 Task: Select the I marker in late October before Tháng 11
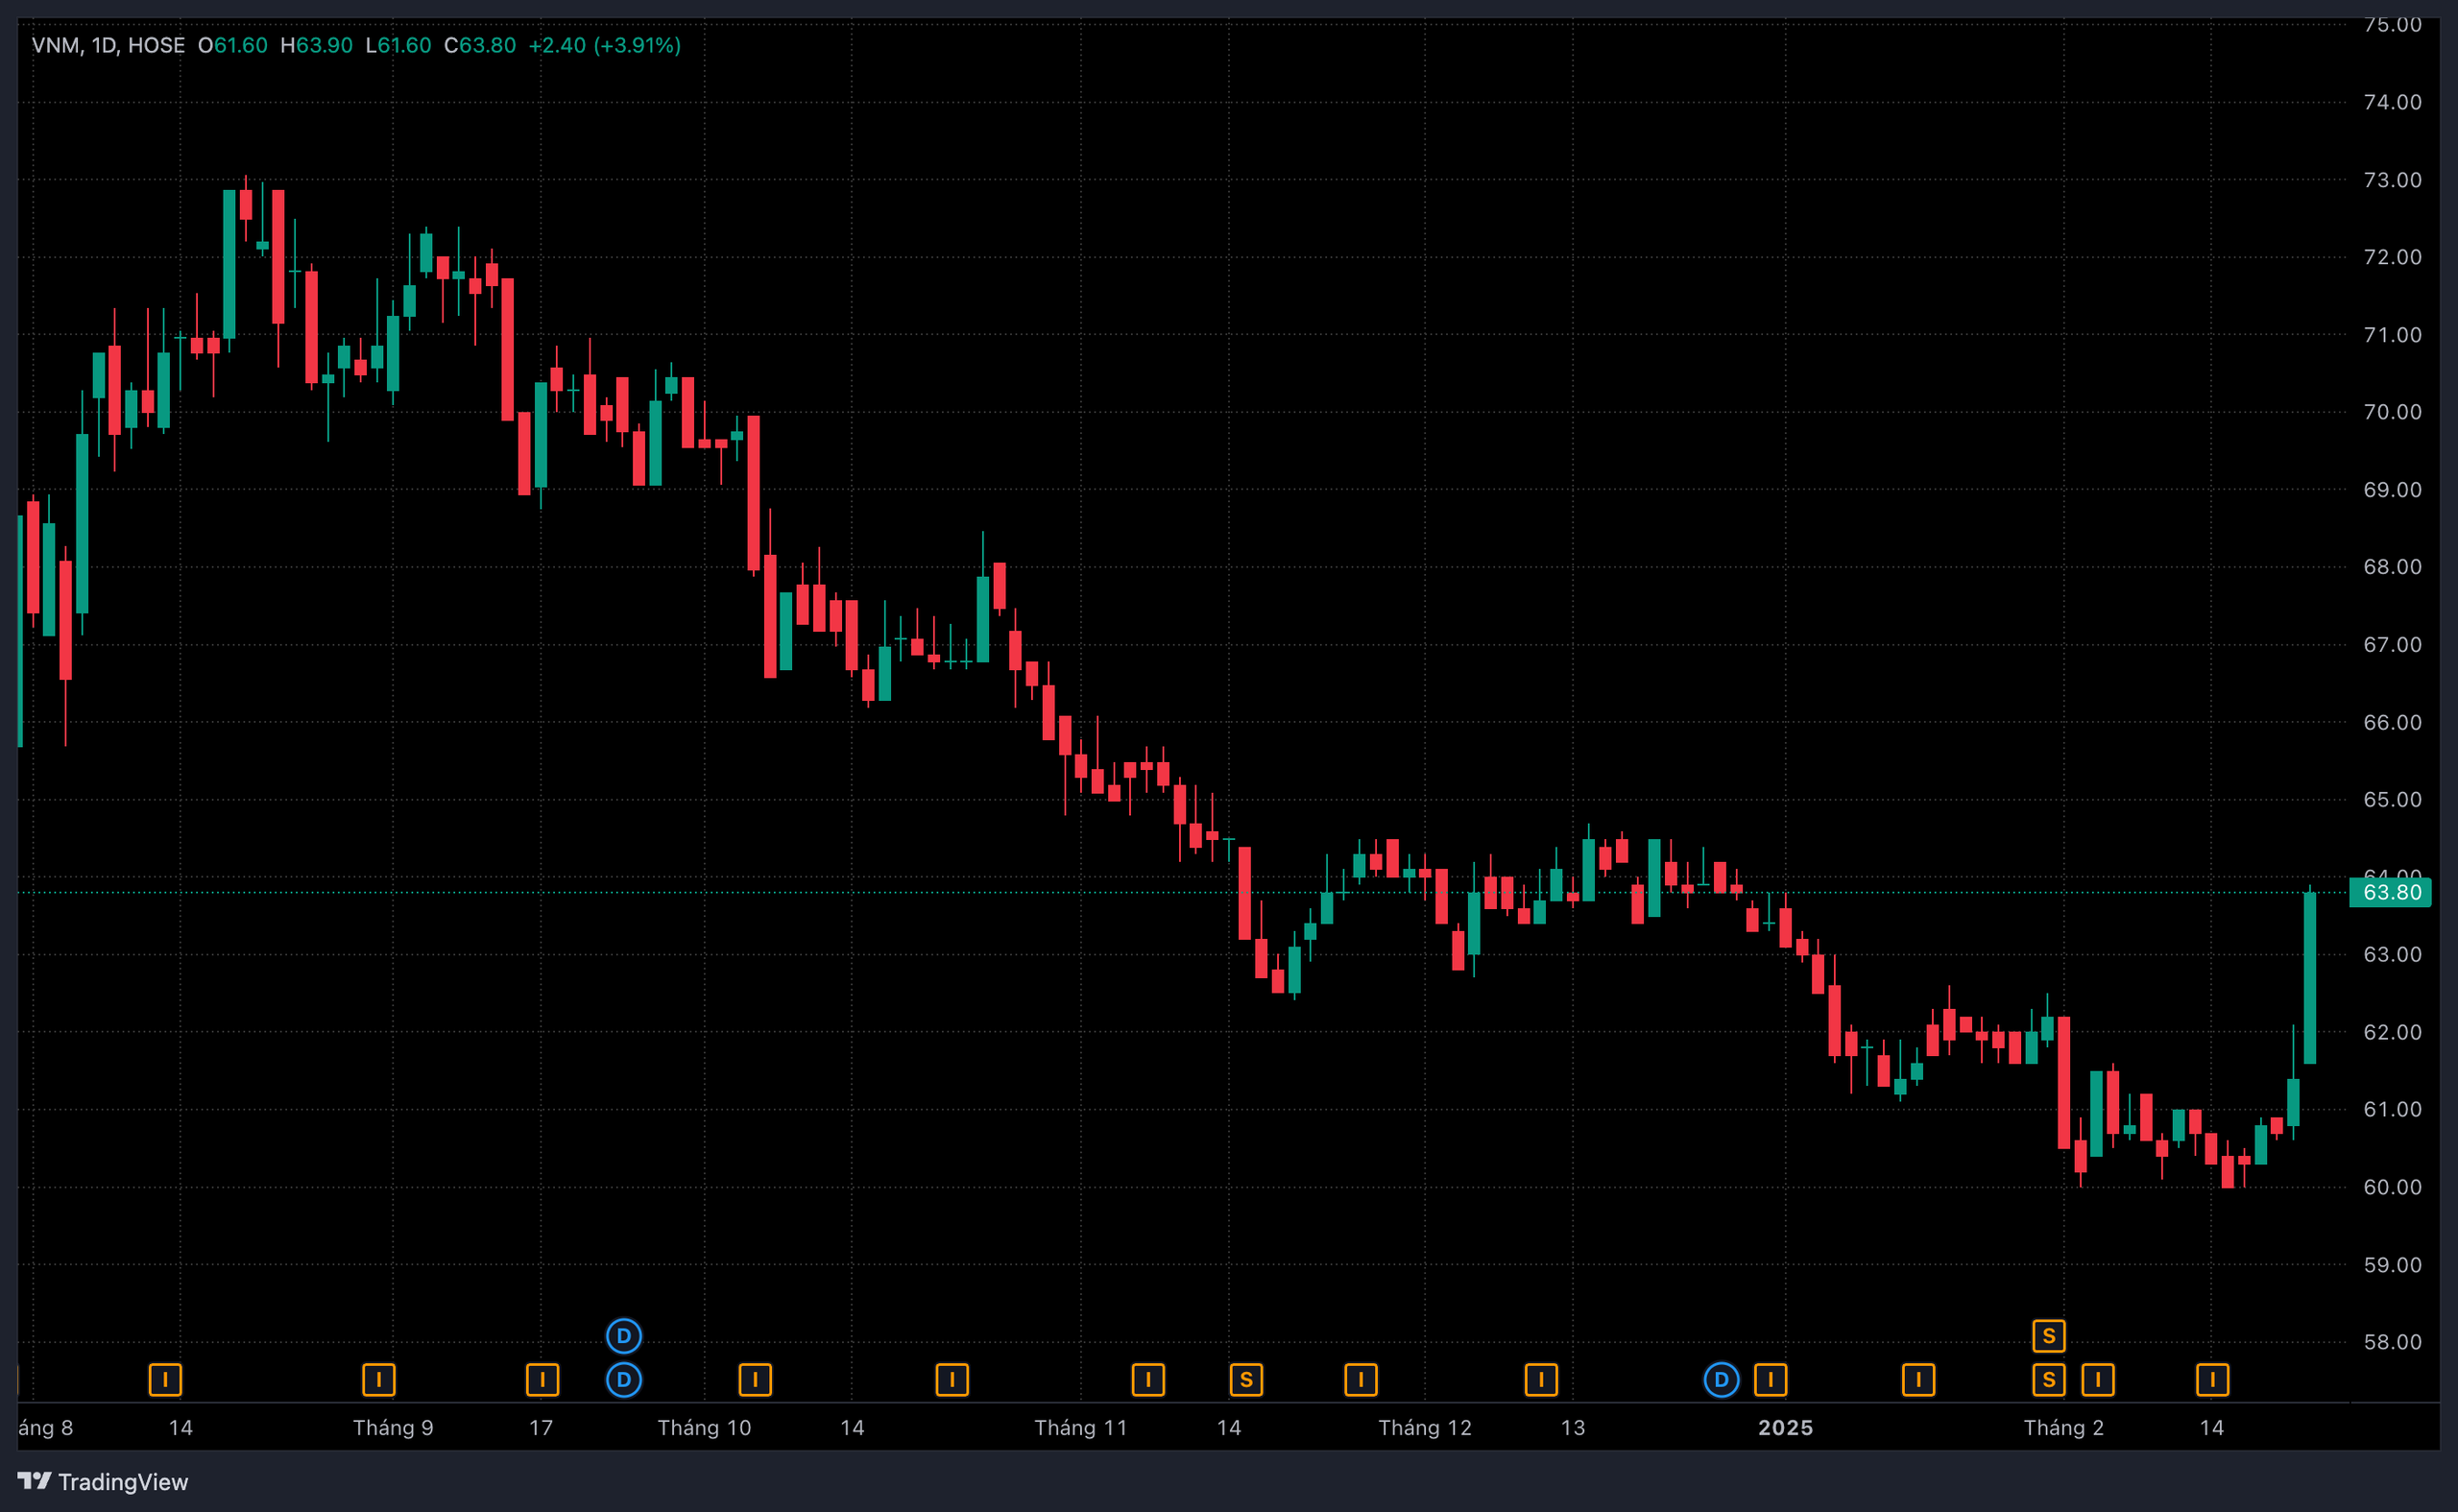coord(952,1380)
